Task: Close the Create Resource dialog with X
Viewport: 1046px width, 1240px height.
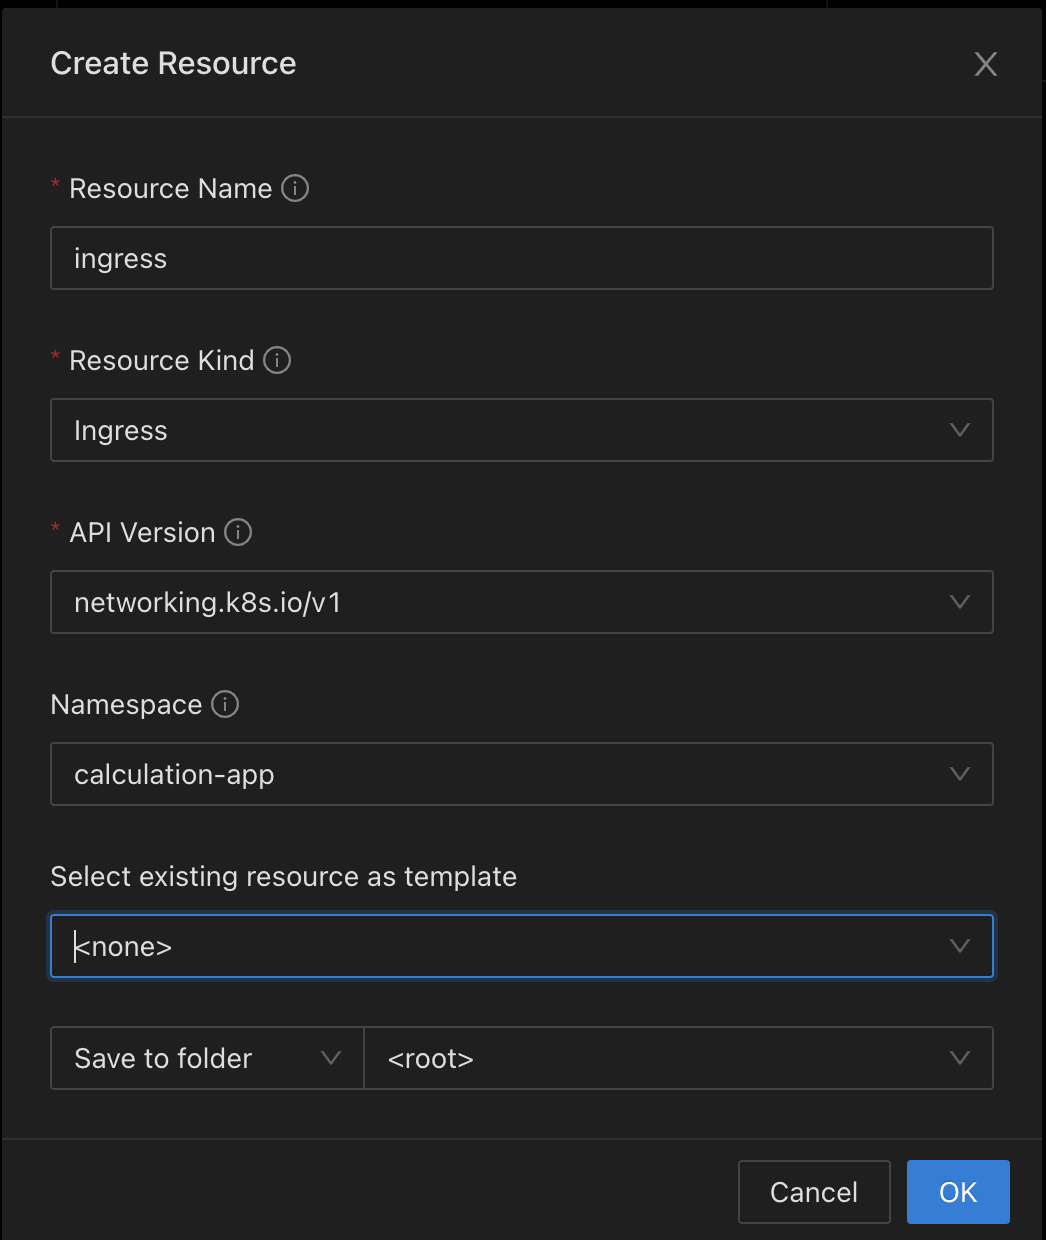Action: 985,64
